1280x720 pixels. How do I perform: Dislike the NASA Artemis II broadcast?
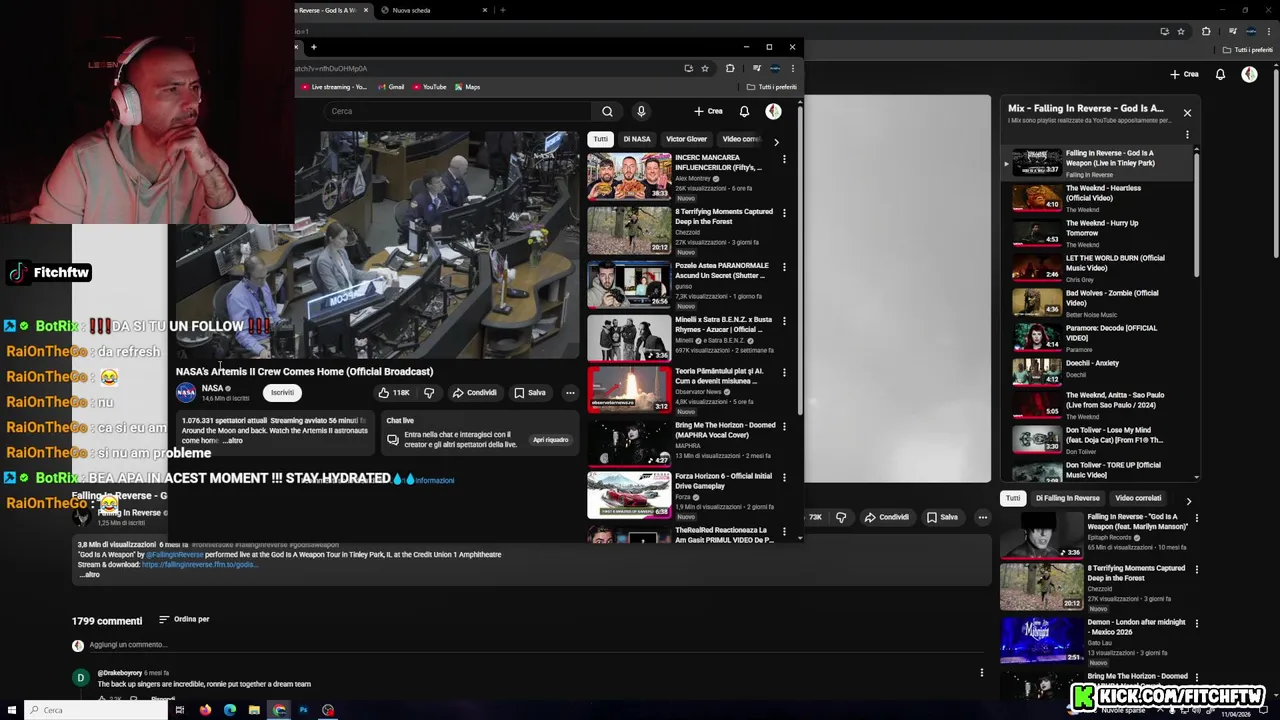coord(429,393)
